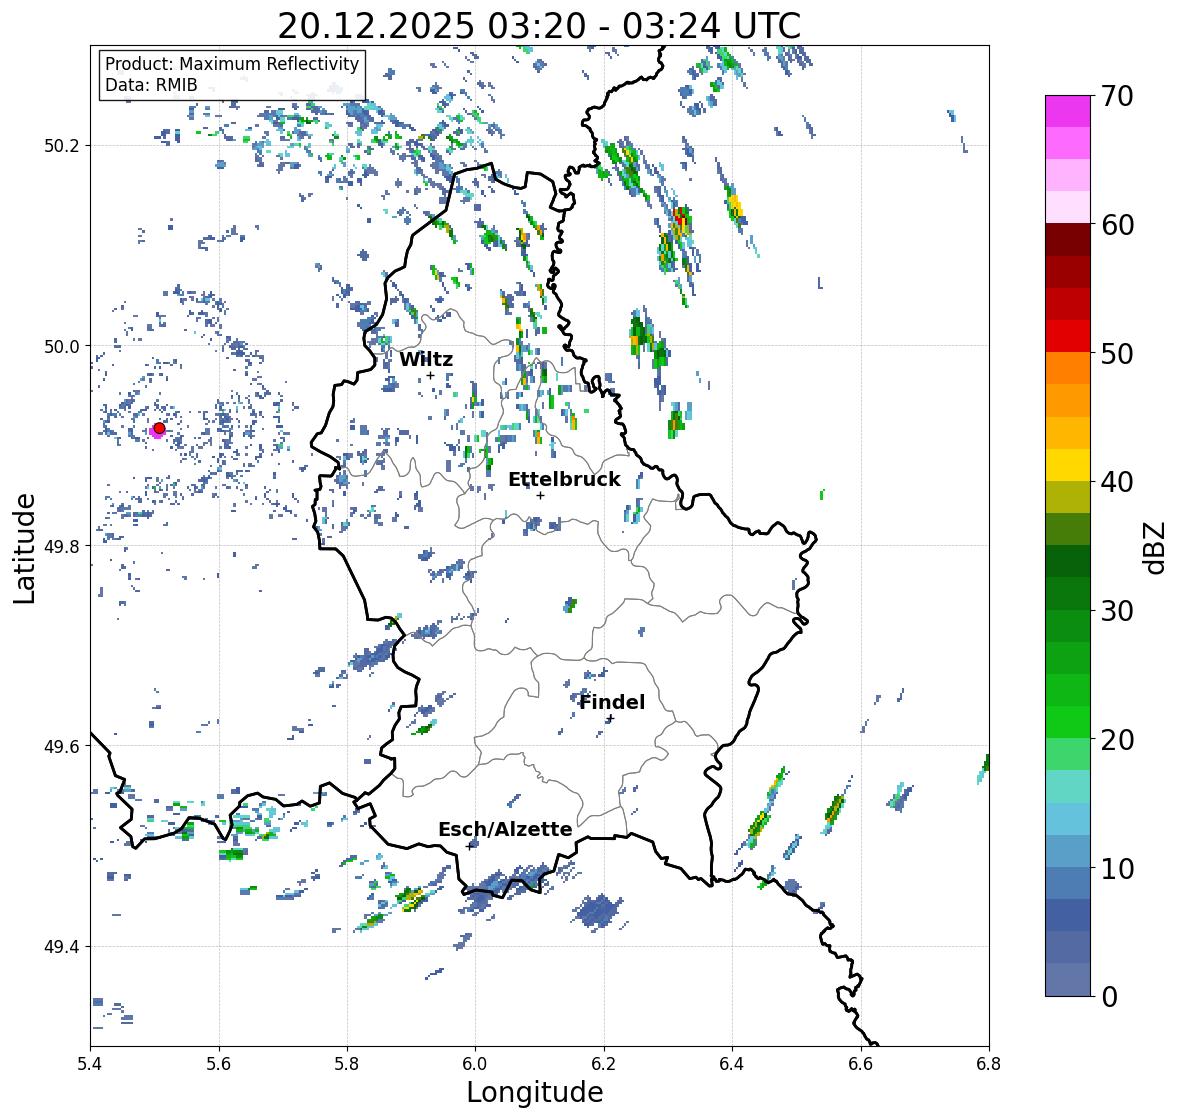Click the Latitude axis label
Screen dimensions: 1179x1117
point(24,548)
